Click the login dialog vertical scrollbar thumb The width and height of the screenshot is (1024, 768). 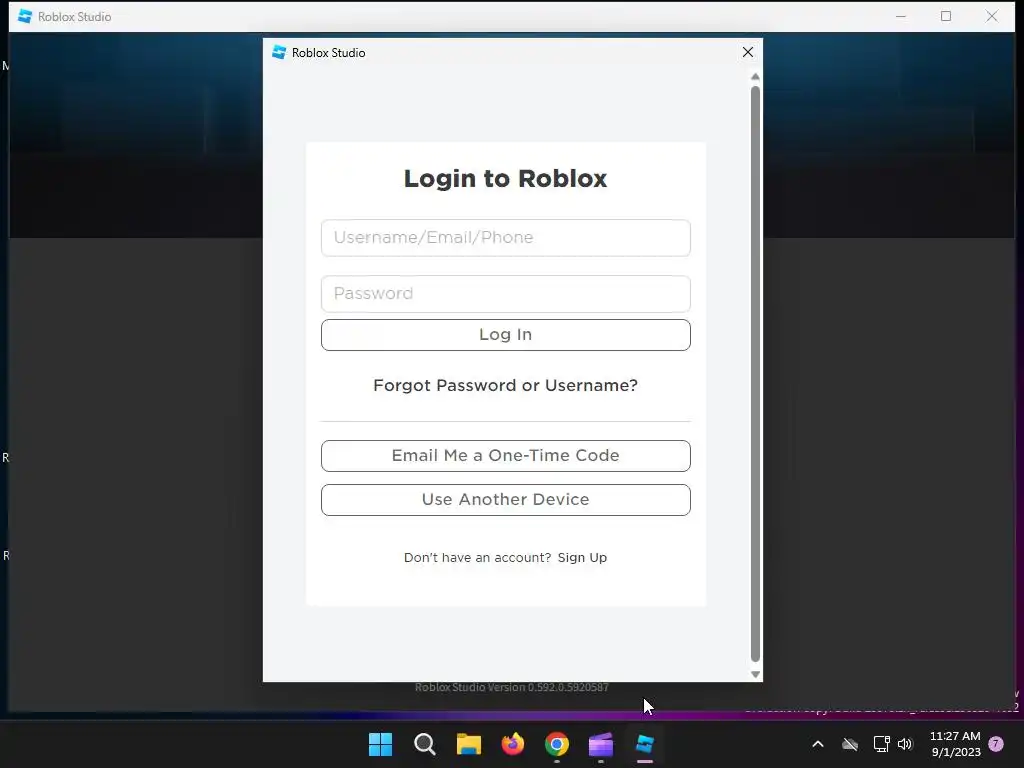click(755, 374)
